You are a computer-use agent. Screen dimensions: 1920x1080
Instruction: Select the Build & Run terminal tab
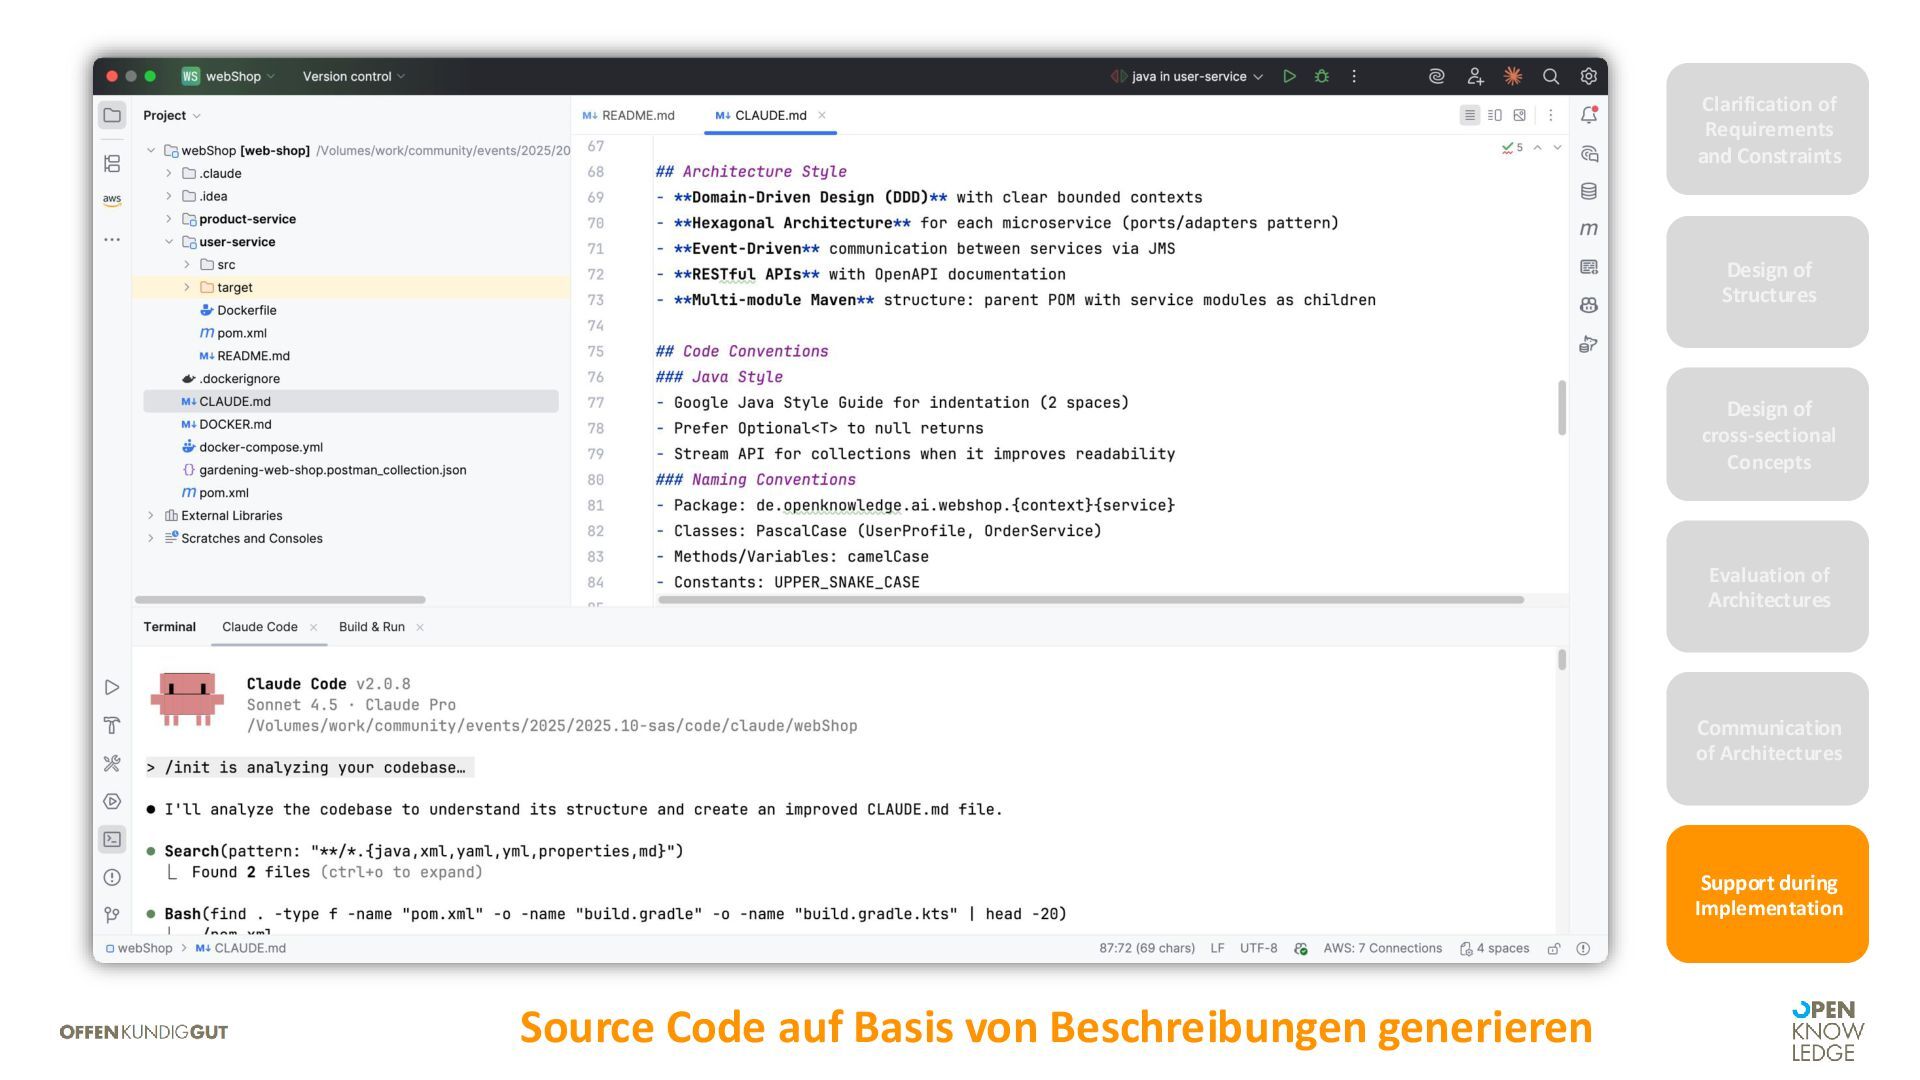pyautogui.click(x=371, y=627)
